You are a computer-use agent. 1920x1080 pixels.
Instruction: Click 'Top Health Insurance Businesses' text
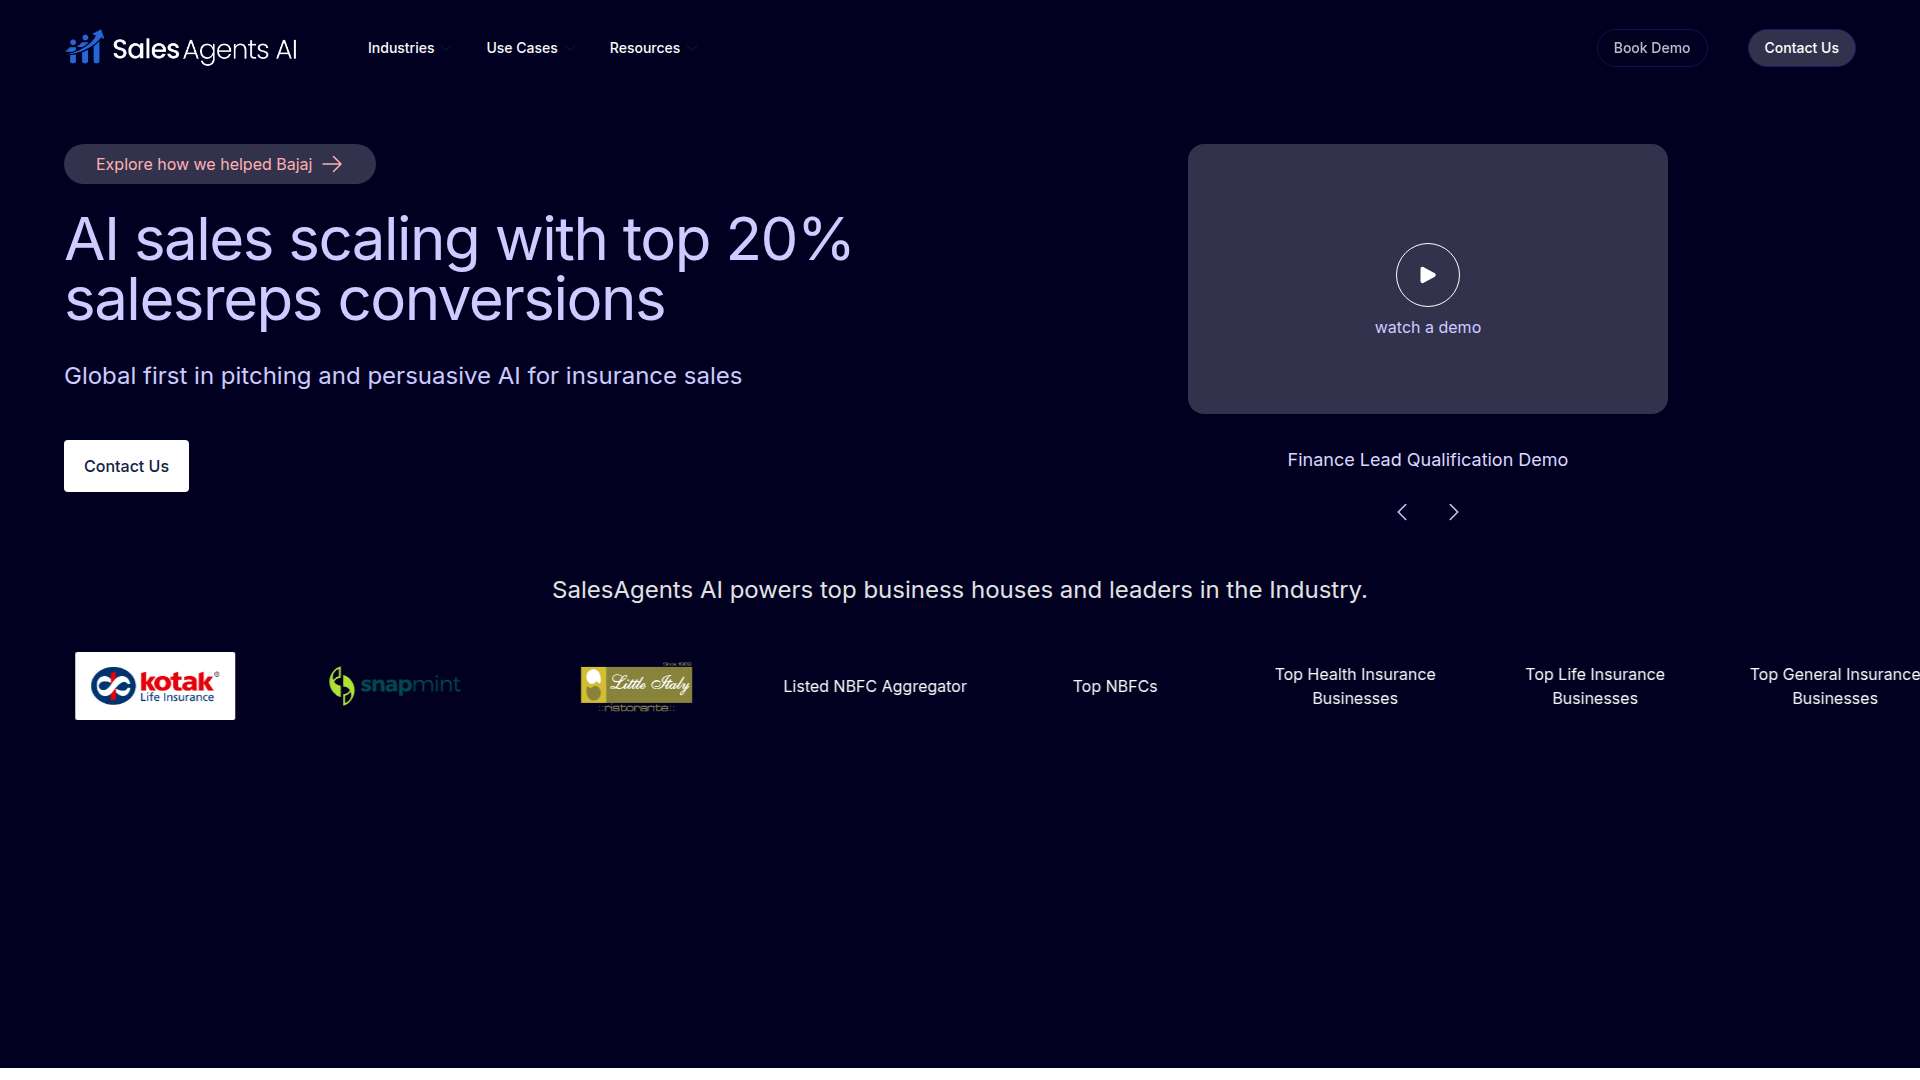pyautogui.click(x=1355, y=686)
